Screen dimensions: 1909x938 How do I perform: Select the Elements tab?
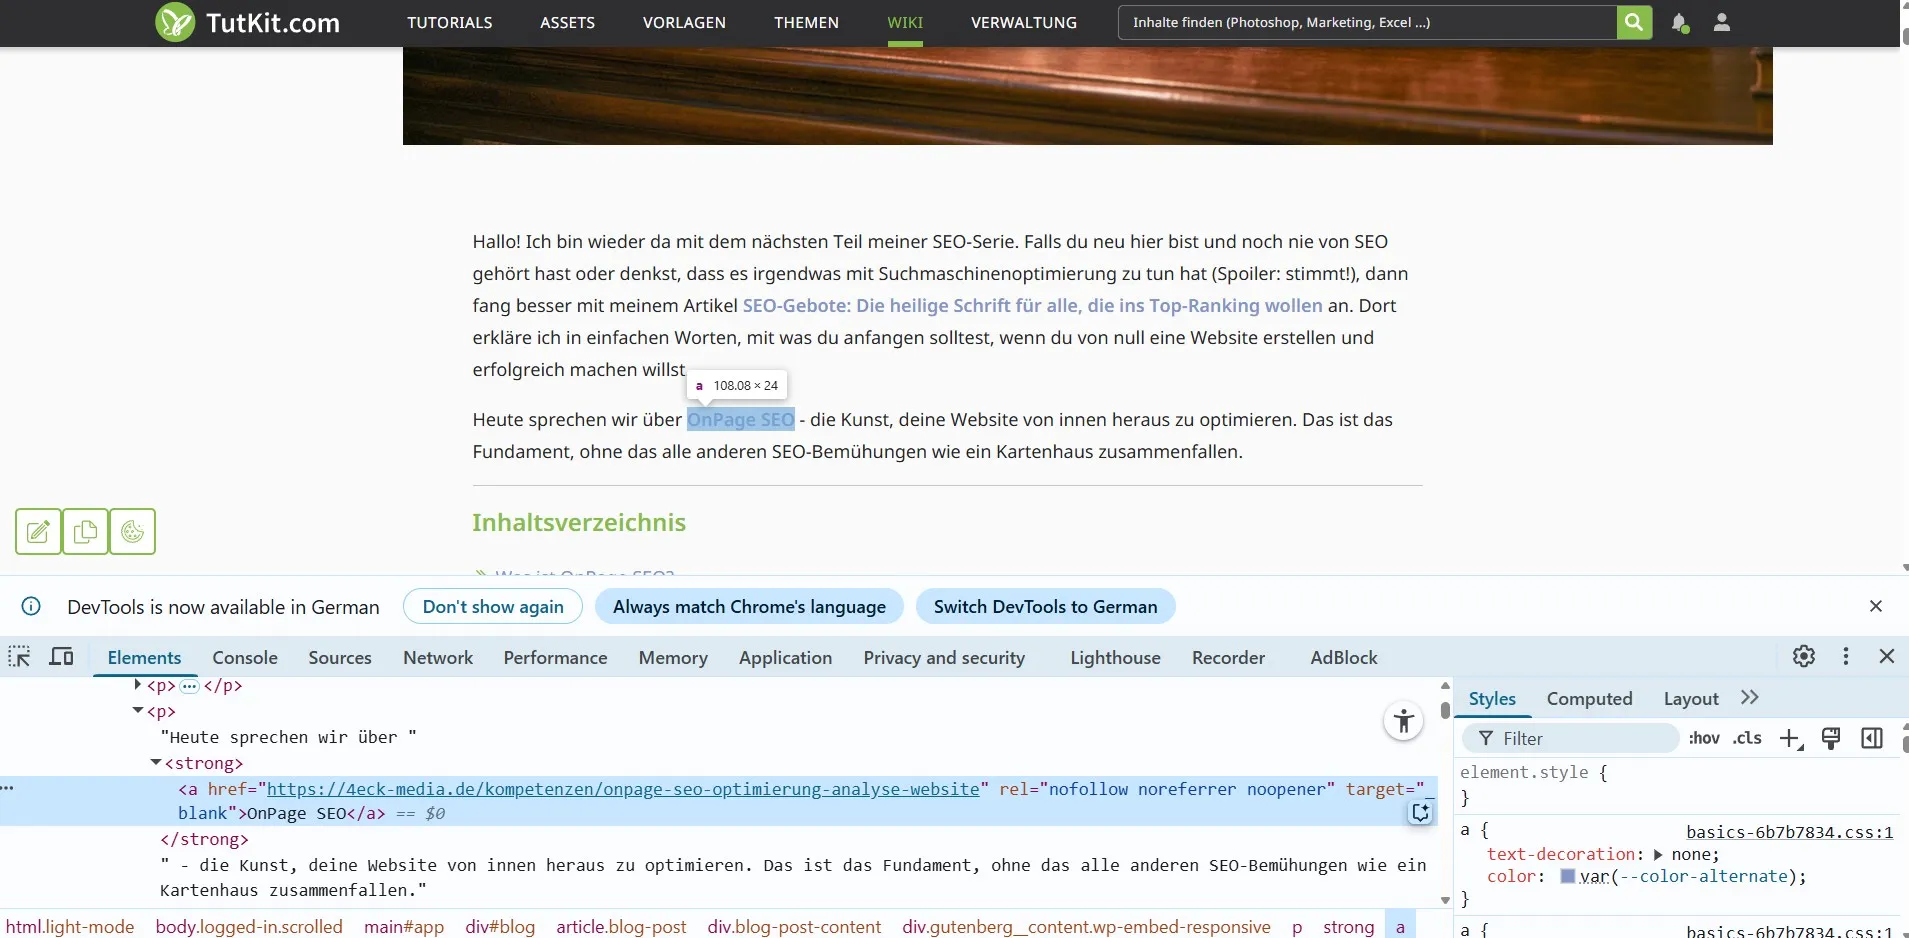[x=144, y=657]
